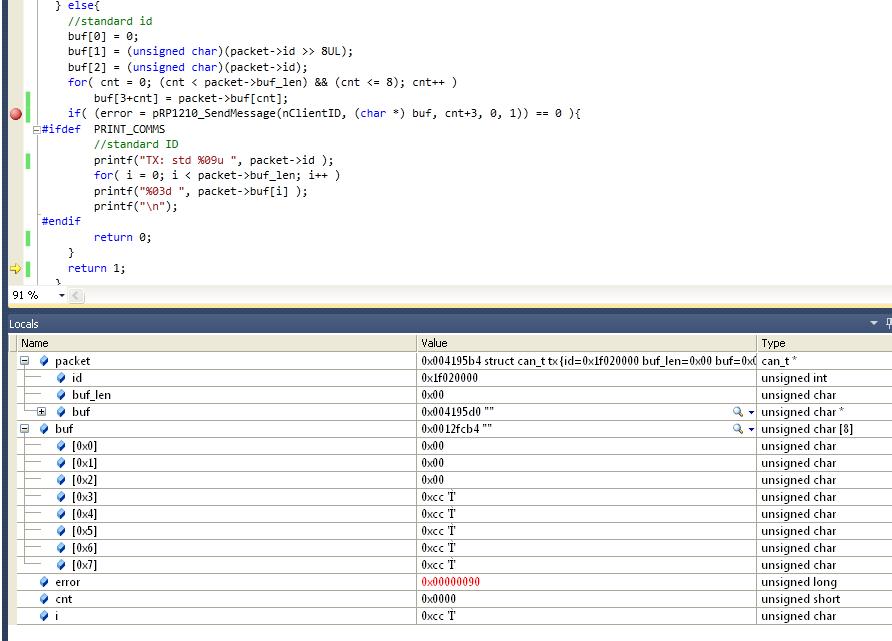Open visualizer dropdown arrow for buf array

(x=751, y=429)
